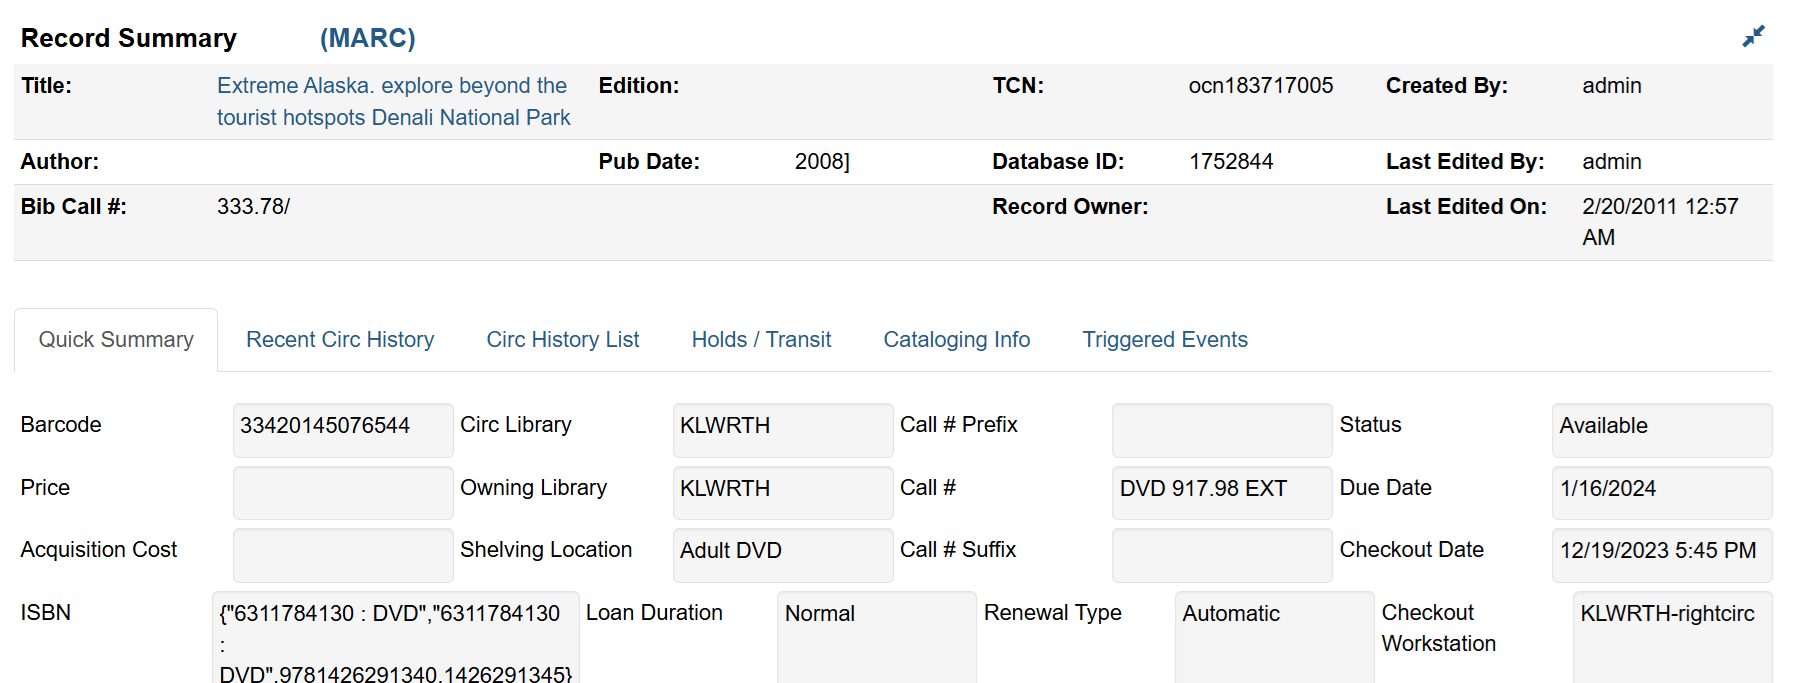Click the Status Available field
The height and width of the screenshot is (683, 1800).
click(x=1661, y=430)
